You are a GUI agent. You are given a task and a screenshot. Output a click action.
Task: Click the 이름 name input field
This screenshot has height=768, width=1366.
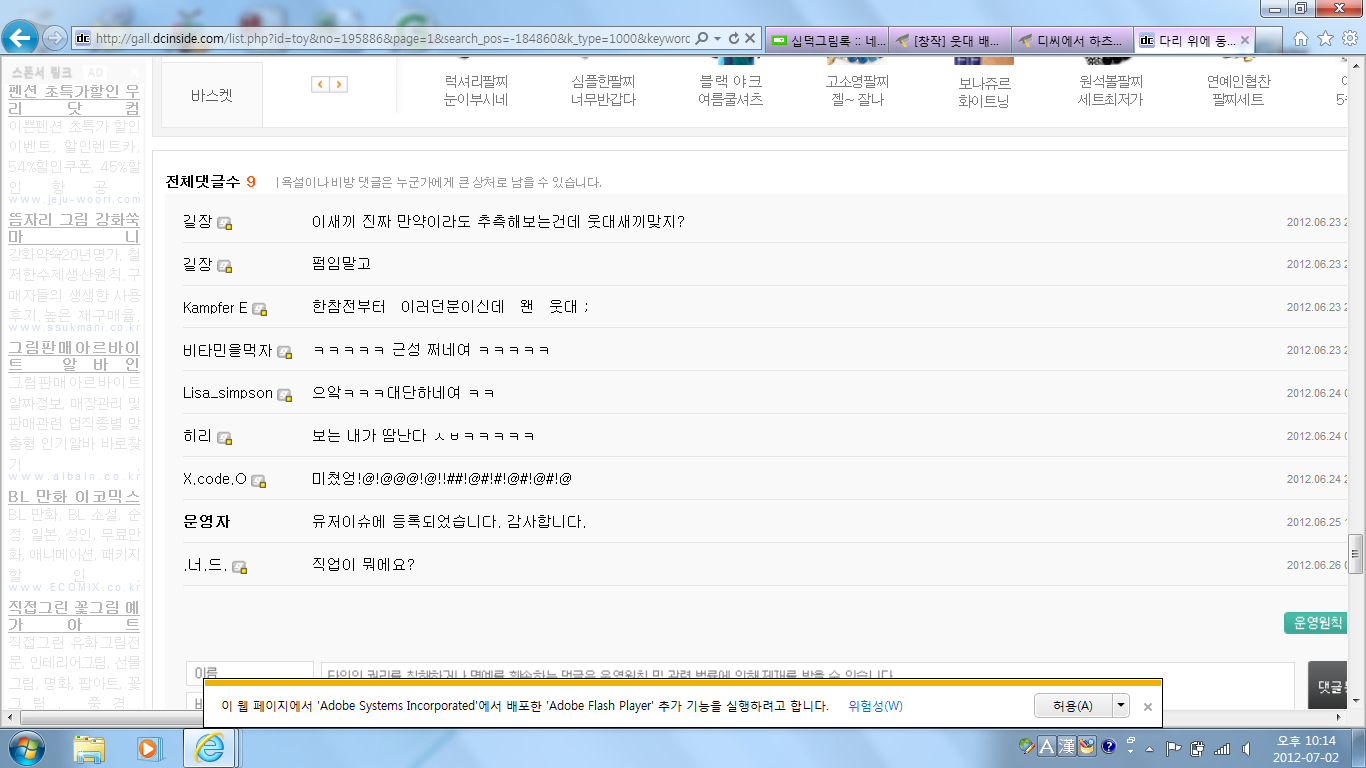pyautogui.click(x=250, y=673)
